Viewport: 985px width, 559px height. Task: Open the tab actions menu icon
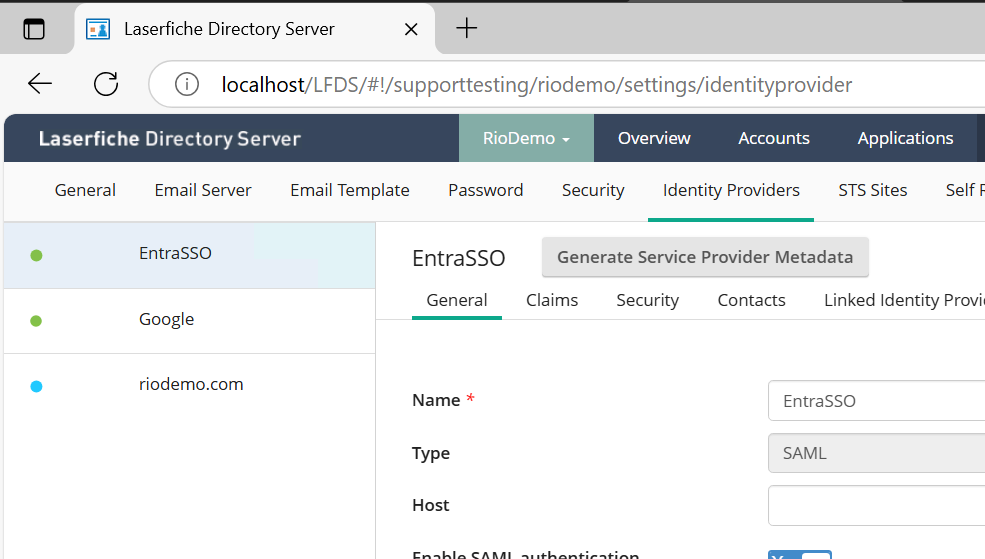coord(34,29)
